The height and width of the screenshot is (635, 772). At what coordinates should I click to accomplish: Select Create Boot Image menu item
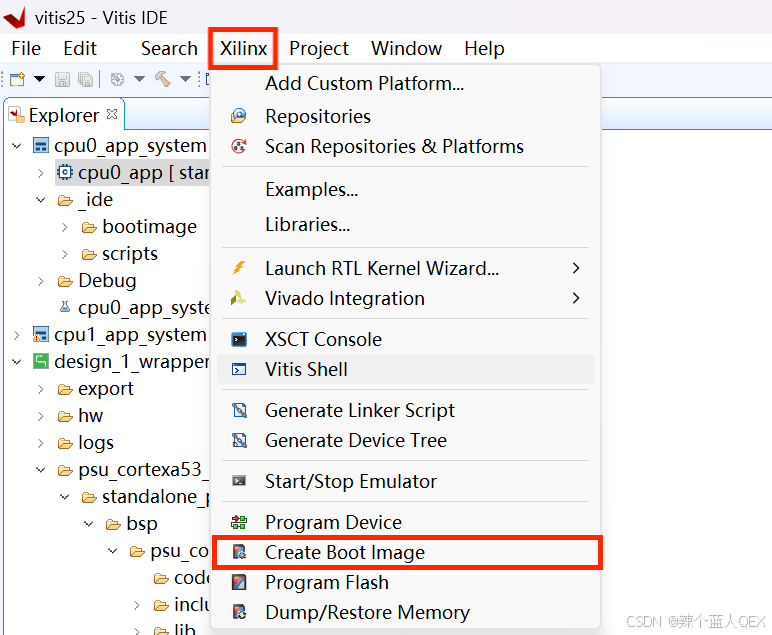click(405, 552)
